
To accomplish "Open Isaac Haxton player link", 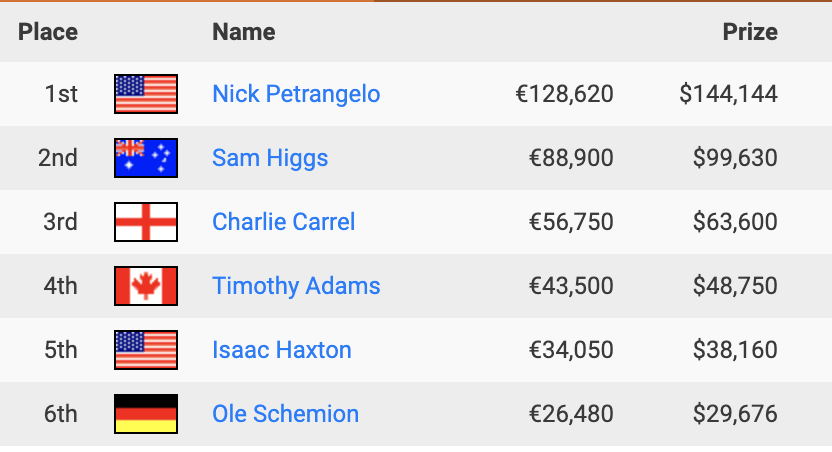I will (x=282, y=350).
